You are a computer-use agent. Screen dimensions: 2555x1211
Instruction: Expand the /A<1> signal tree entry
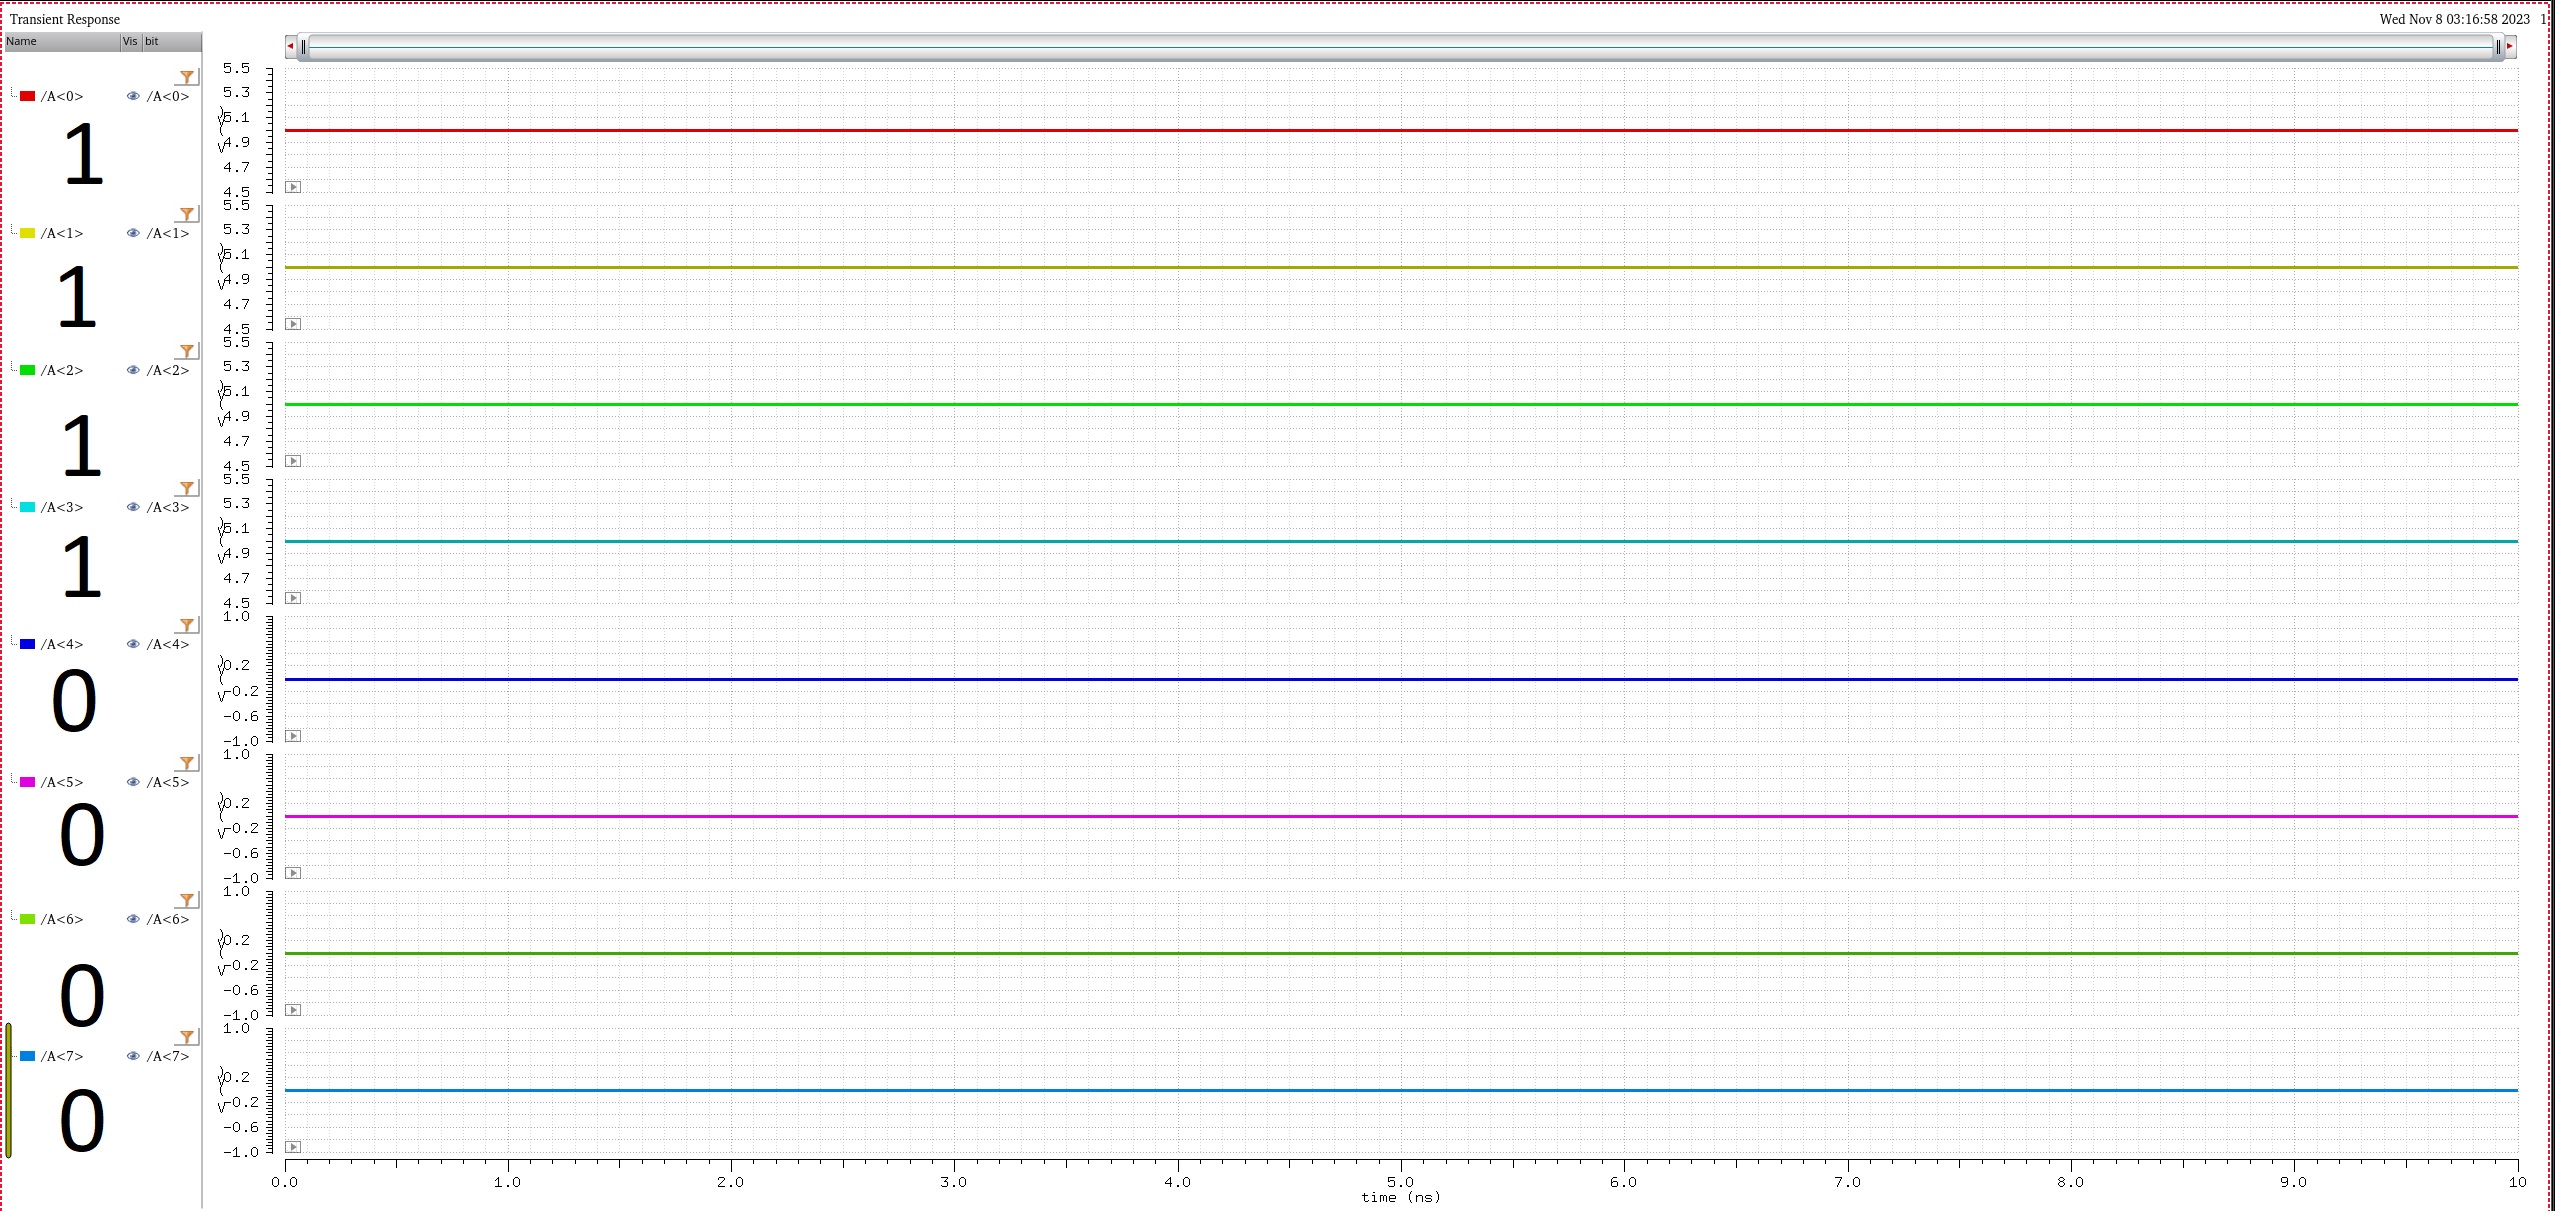13,233
